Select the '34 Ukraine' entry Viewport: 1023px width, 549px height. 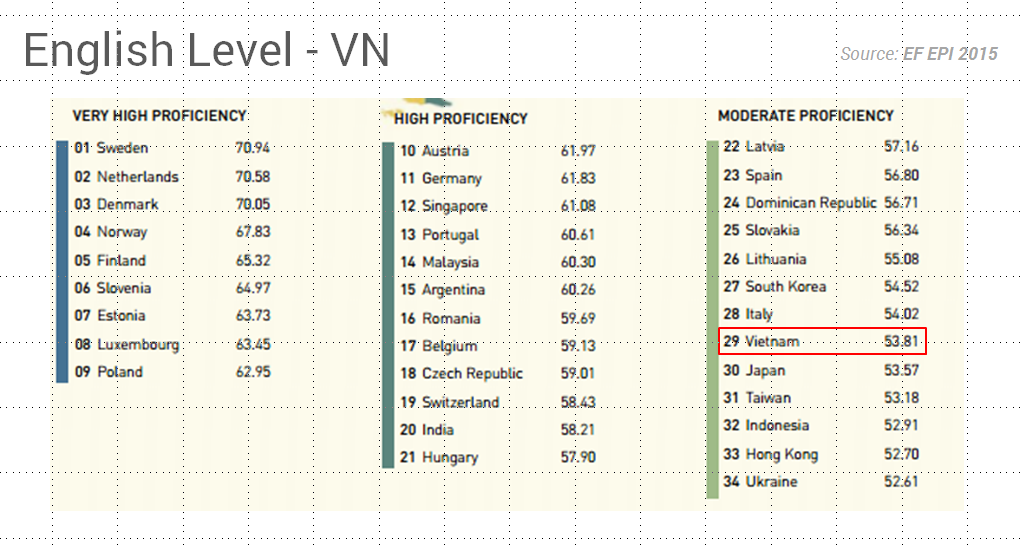[x=761, y=482]
